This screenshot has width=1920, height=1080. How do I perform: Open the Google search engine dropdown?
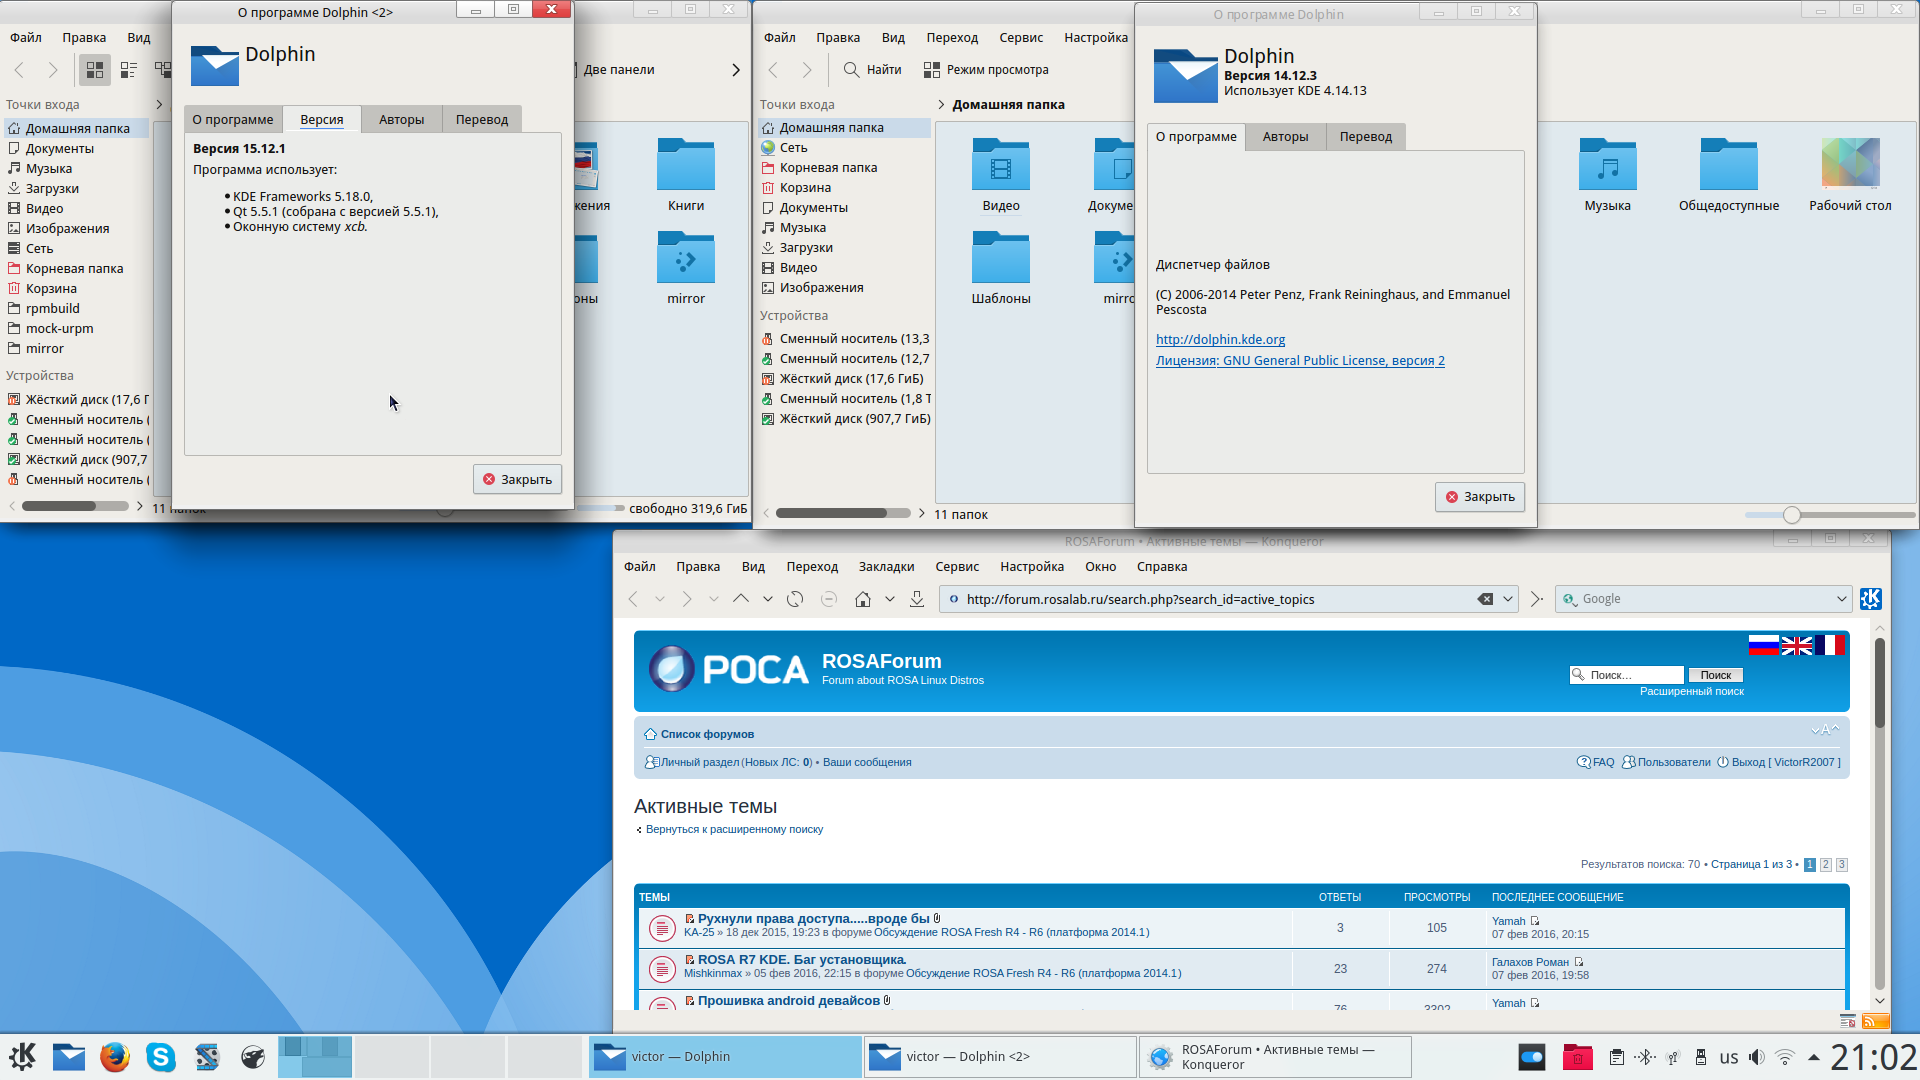pos(1841,599)
